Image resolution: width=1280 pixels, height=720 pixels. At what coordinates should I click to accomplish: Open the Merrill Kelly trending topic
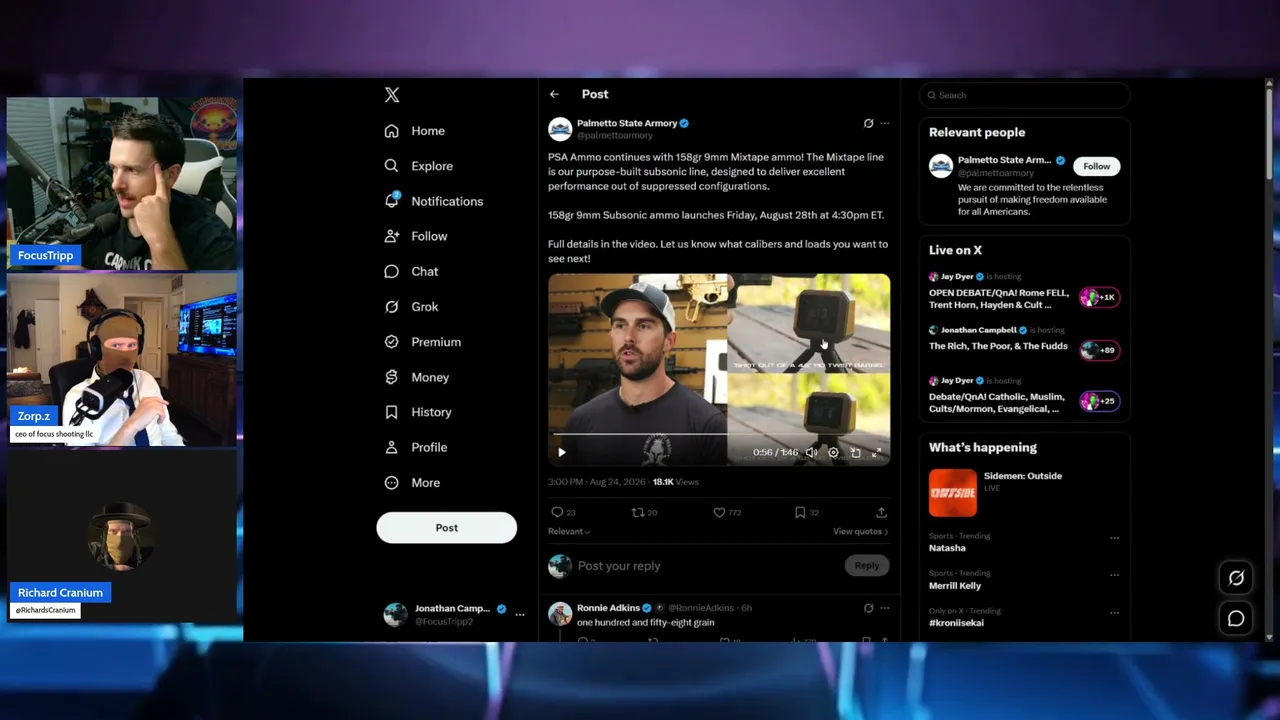pyautogui.click(x=955, y=586)
